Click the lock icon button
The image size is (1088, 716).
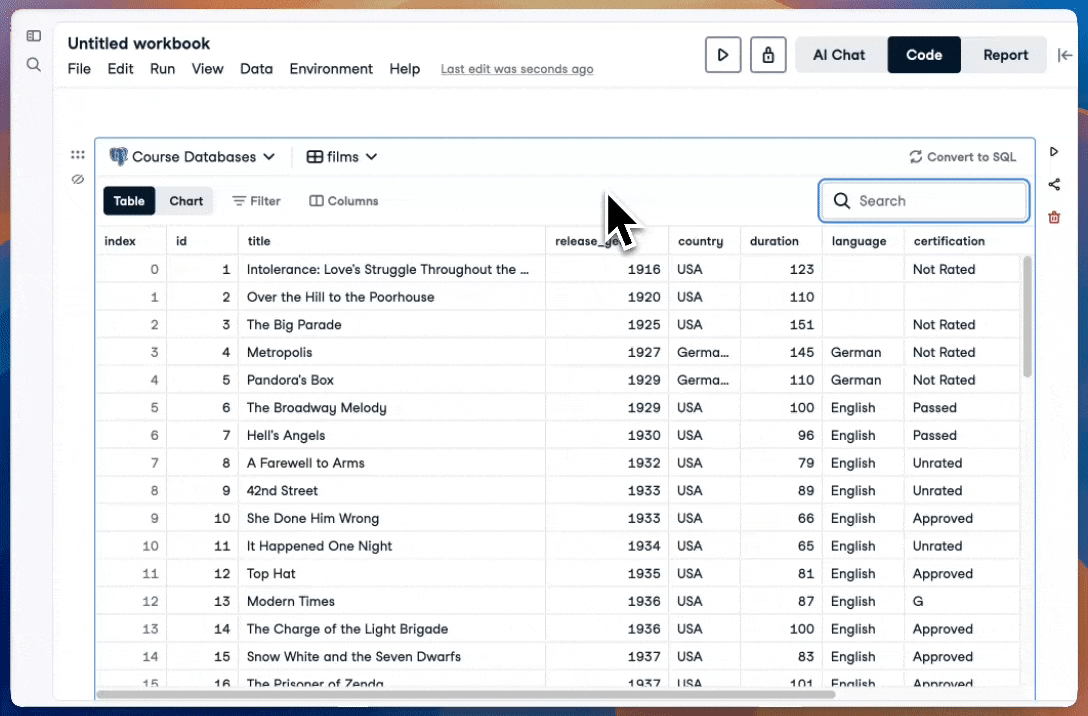pos(768,55)
